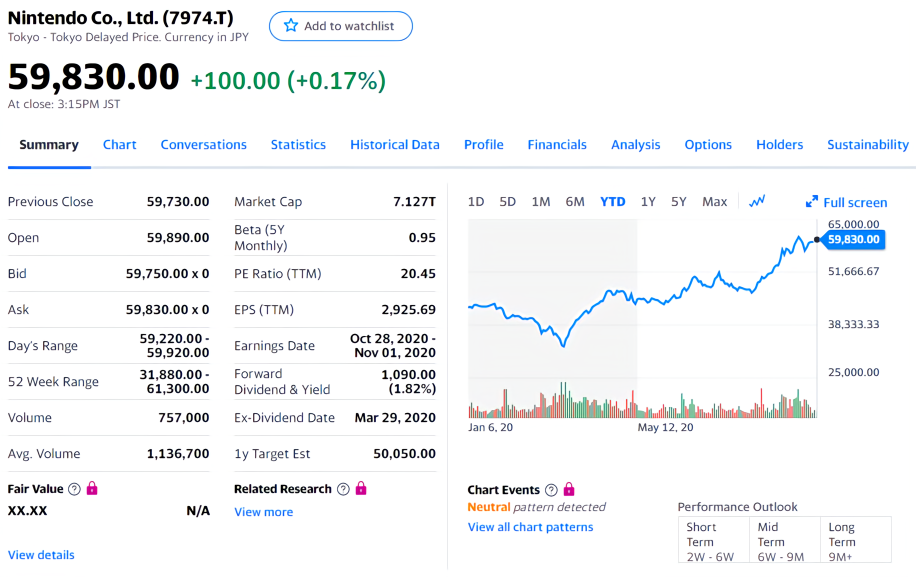Select the 1D chart range
Screen dimensions: 916x577
(476, 201)
